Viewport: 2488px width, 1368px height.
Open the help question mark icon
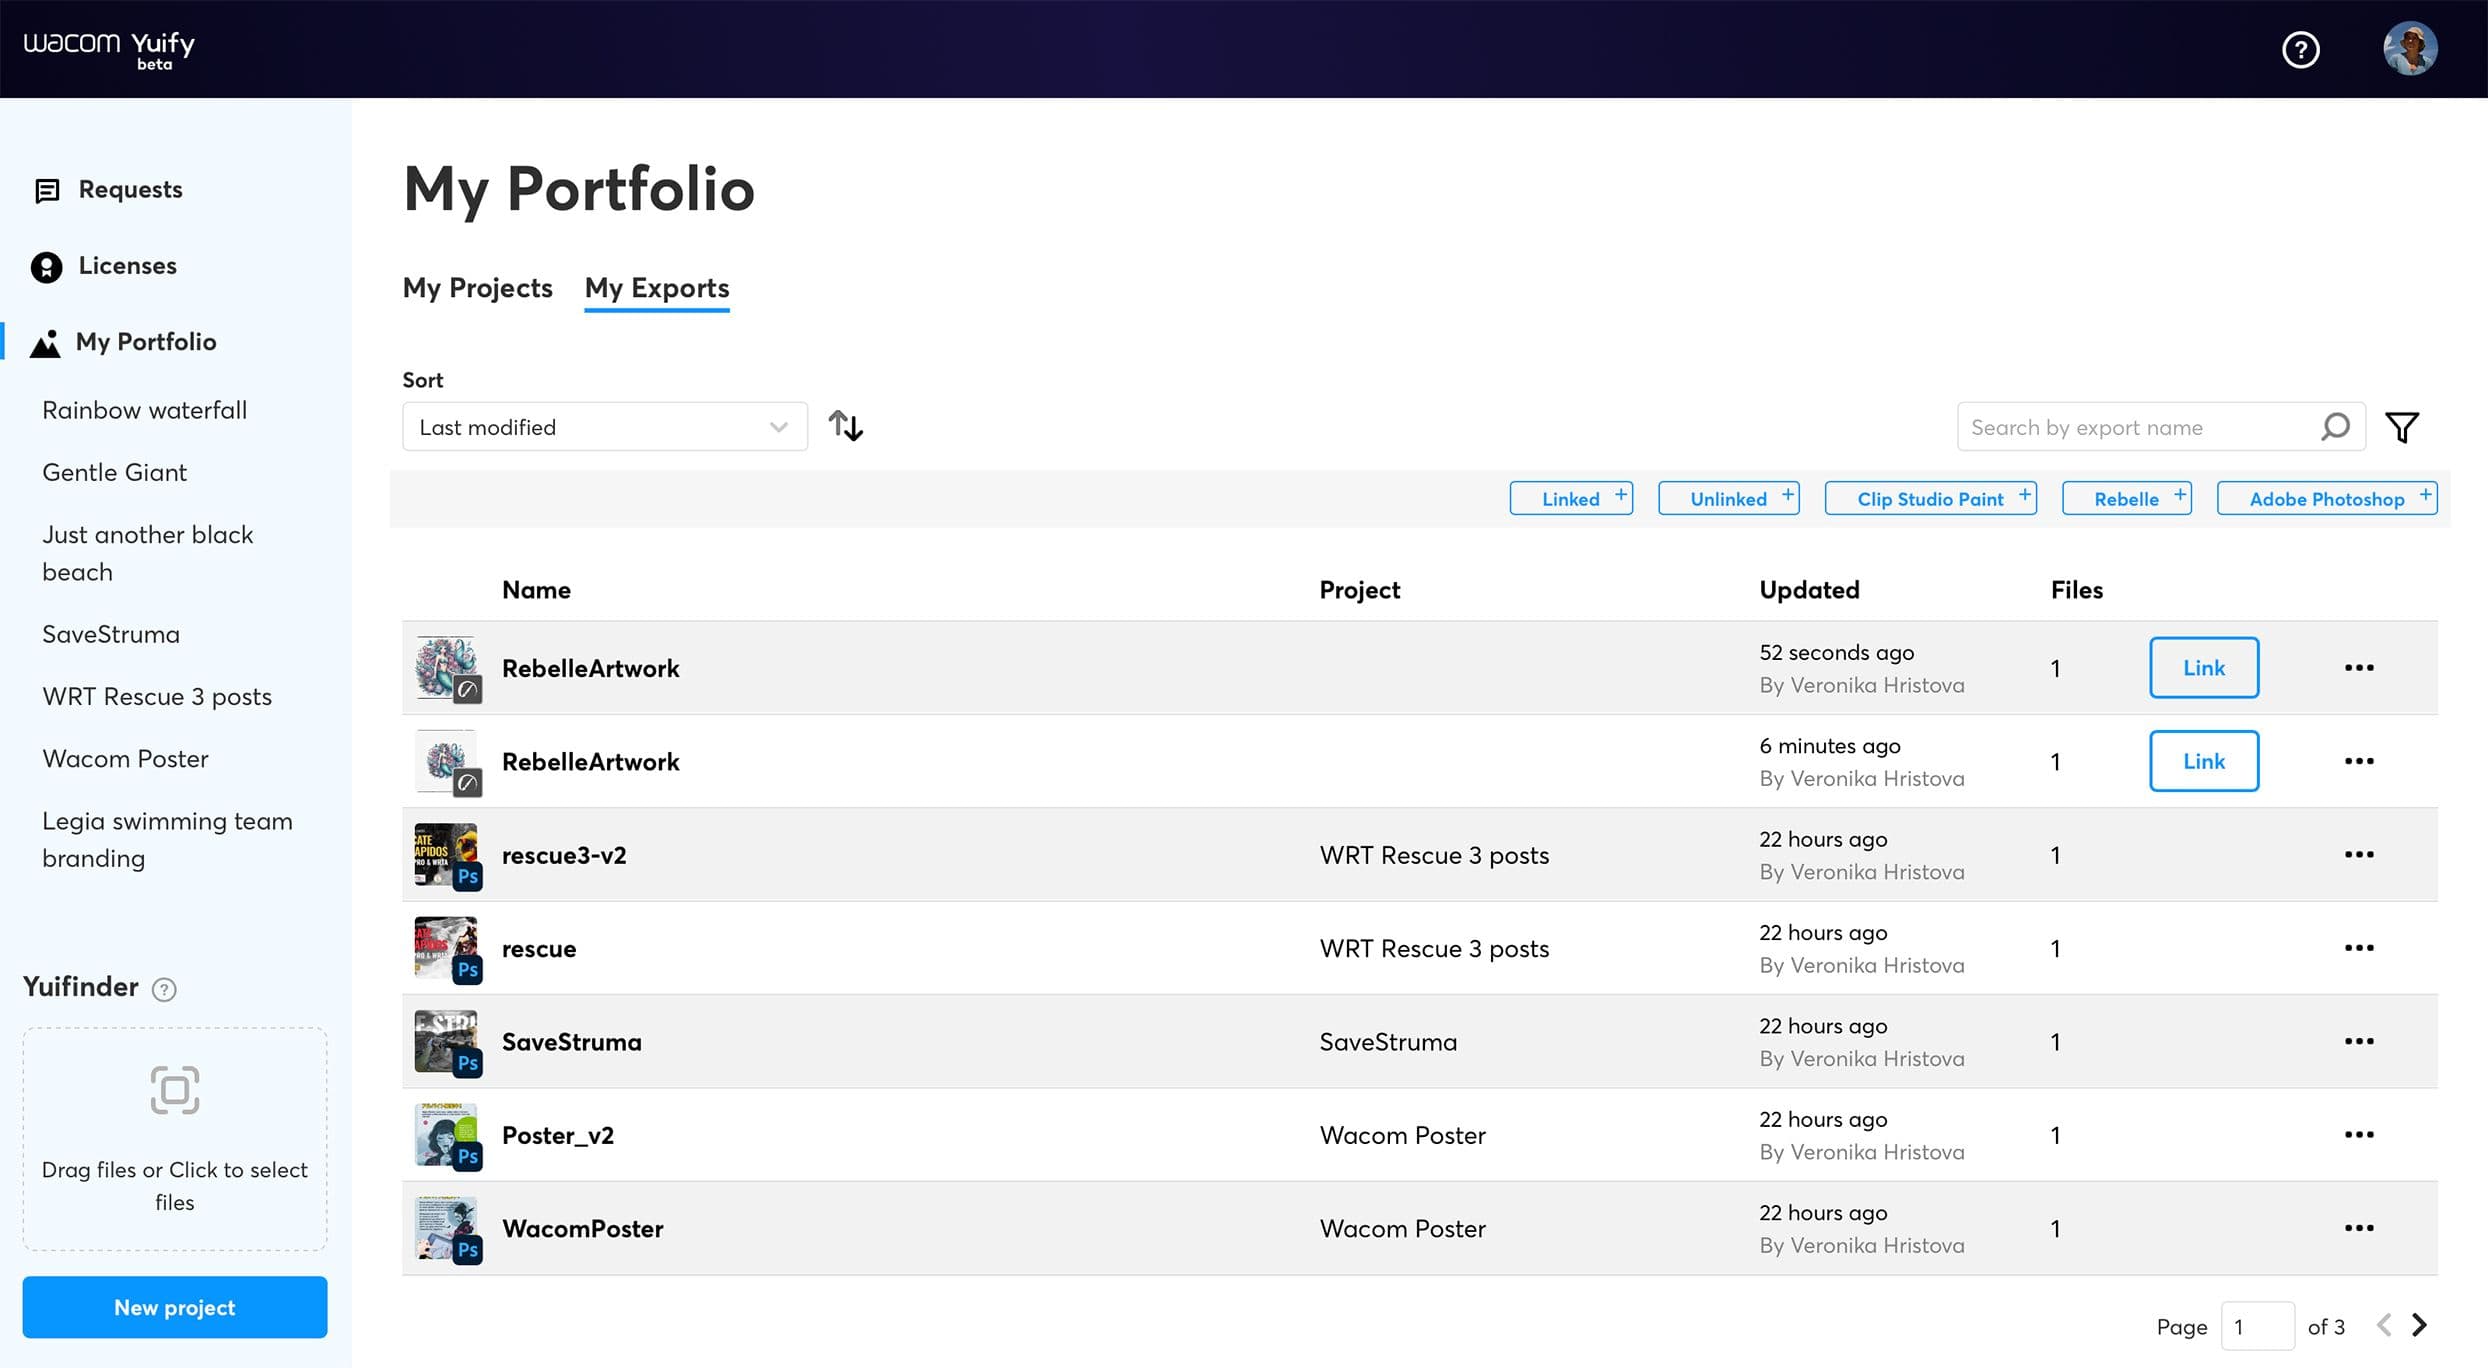pyautogui.click(x=2300, y=49)
